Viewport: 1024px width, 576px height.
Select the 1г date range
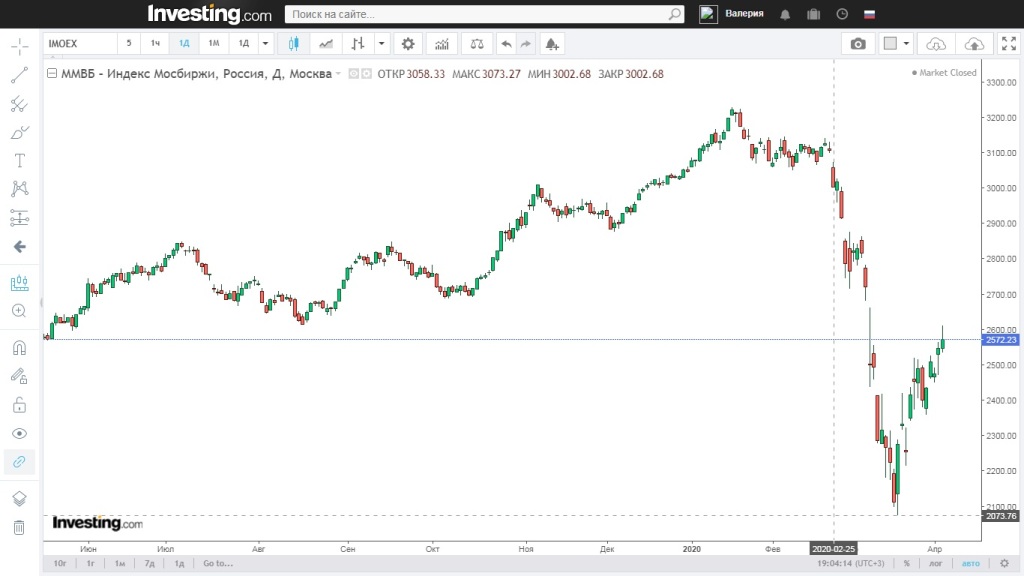[90, 564]
